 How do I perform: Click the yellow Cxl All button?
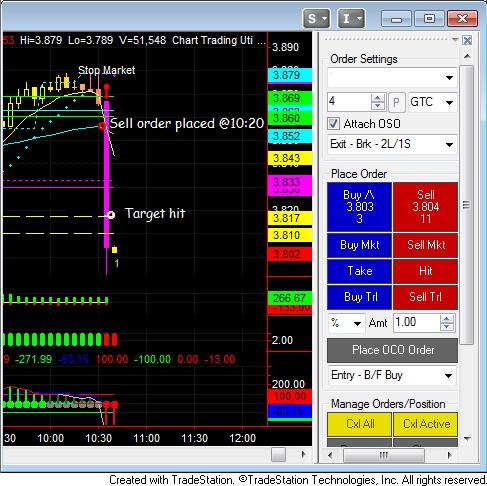[x=359, y=424]
